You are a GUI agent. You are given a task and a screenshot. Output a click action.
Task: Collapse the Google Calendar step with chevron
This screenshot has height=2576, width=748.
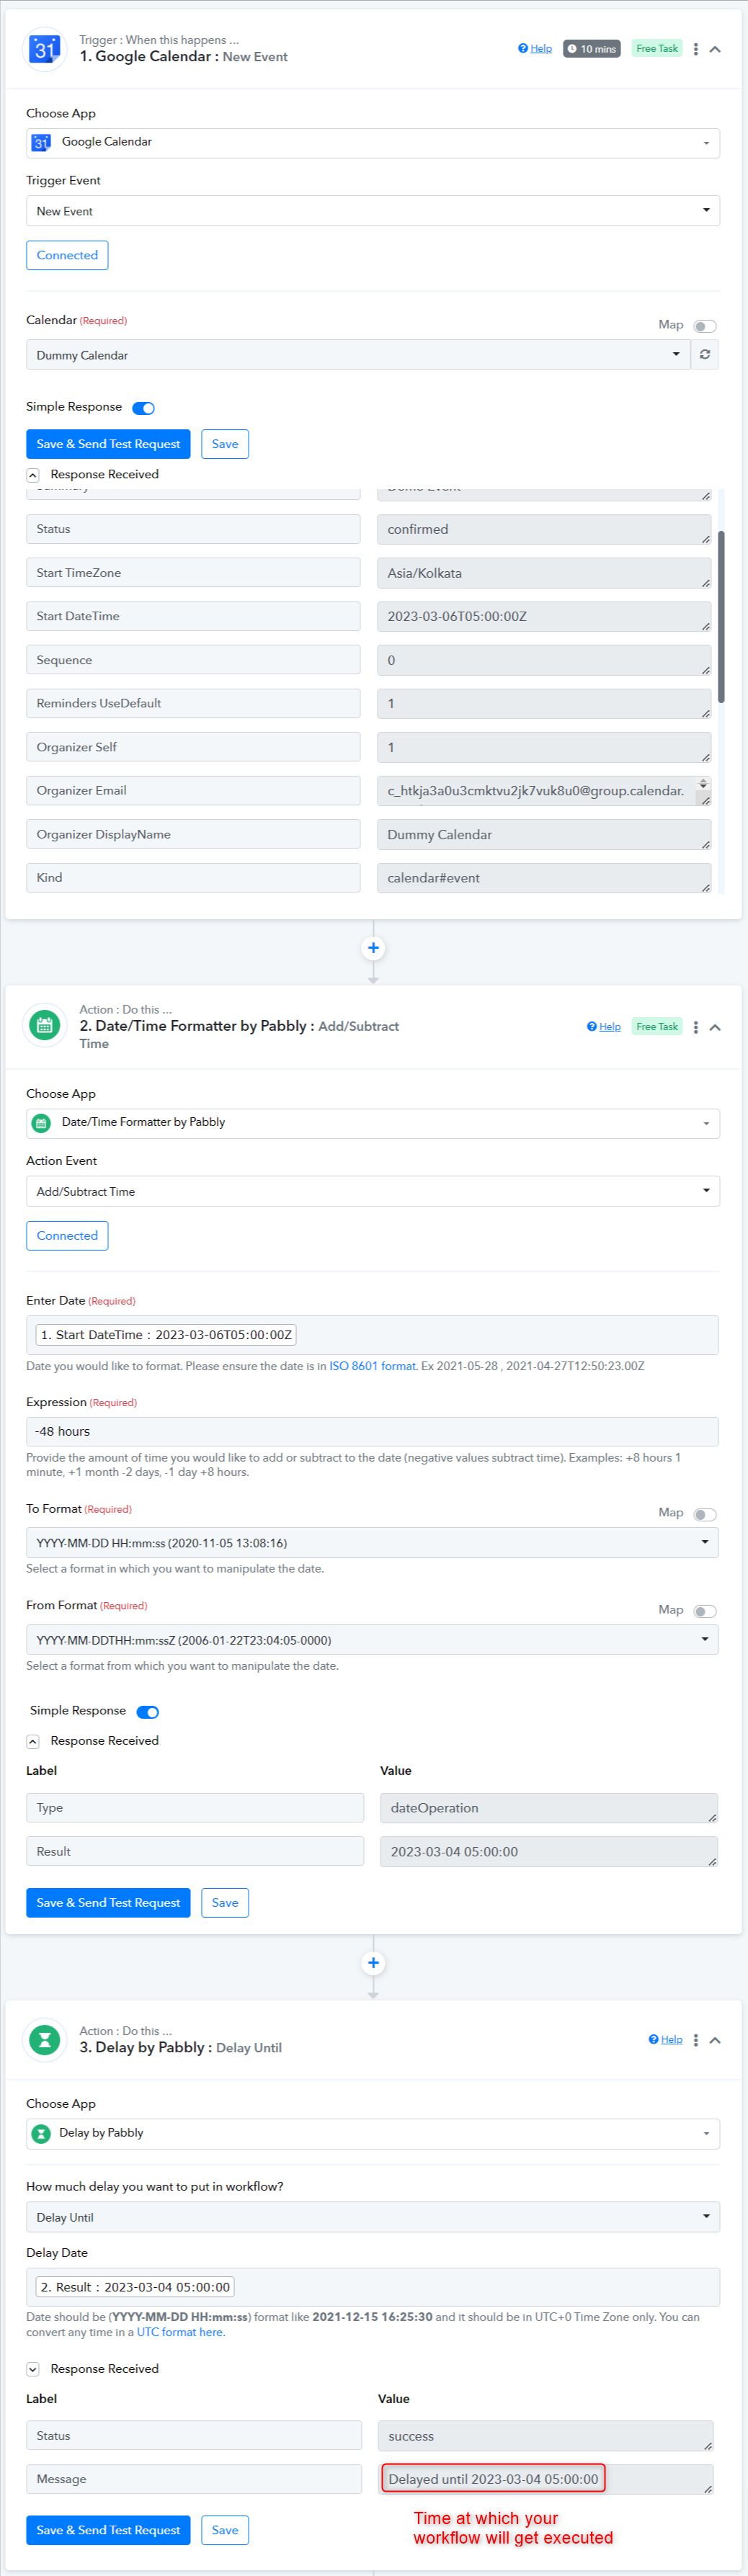pos(716,49)
